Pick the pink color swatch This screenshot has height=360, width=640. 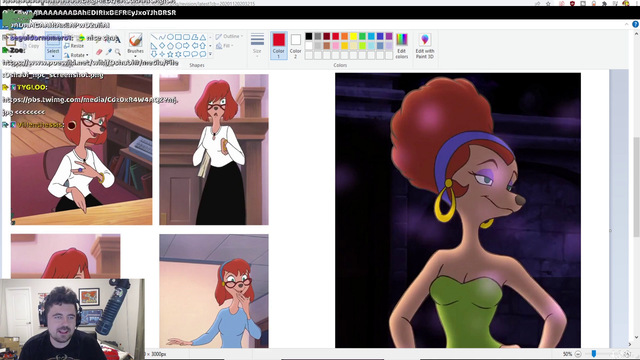[x=336, y=46]
